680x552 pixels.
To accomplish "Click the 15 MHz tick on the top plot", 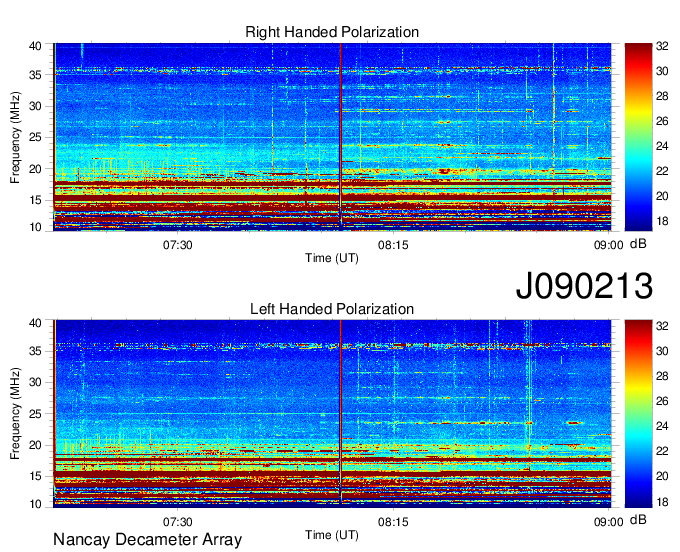I will [x=35, y=200].
